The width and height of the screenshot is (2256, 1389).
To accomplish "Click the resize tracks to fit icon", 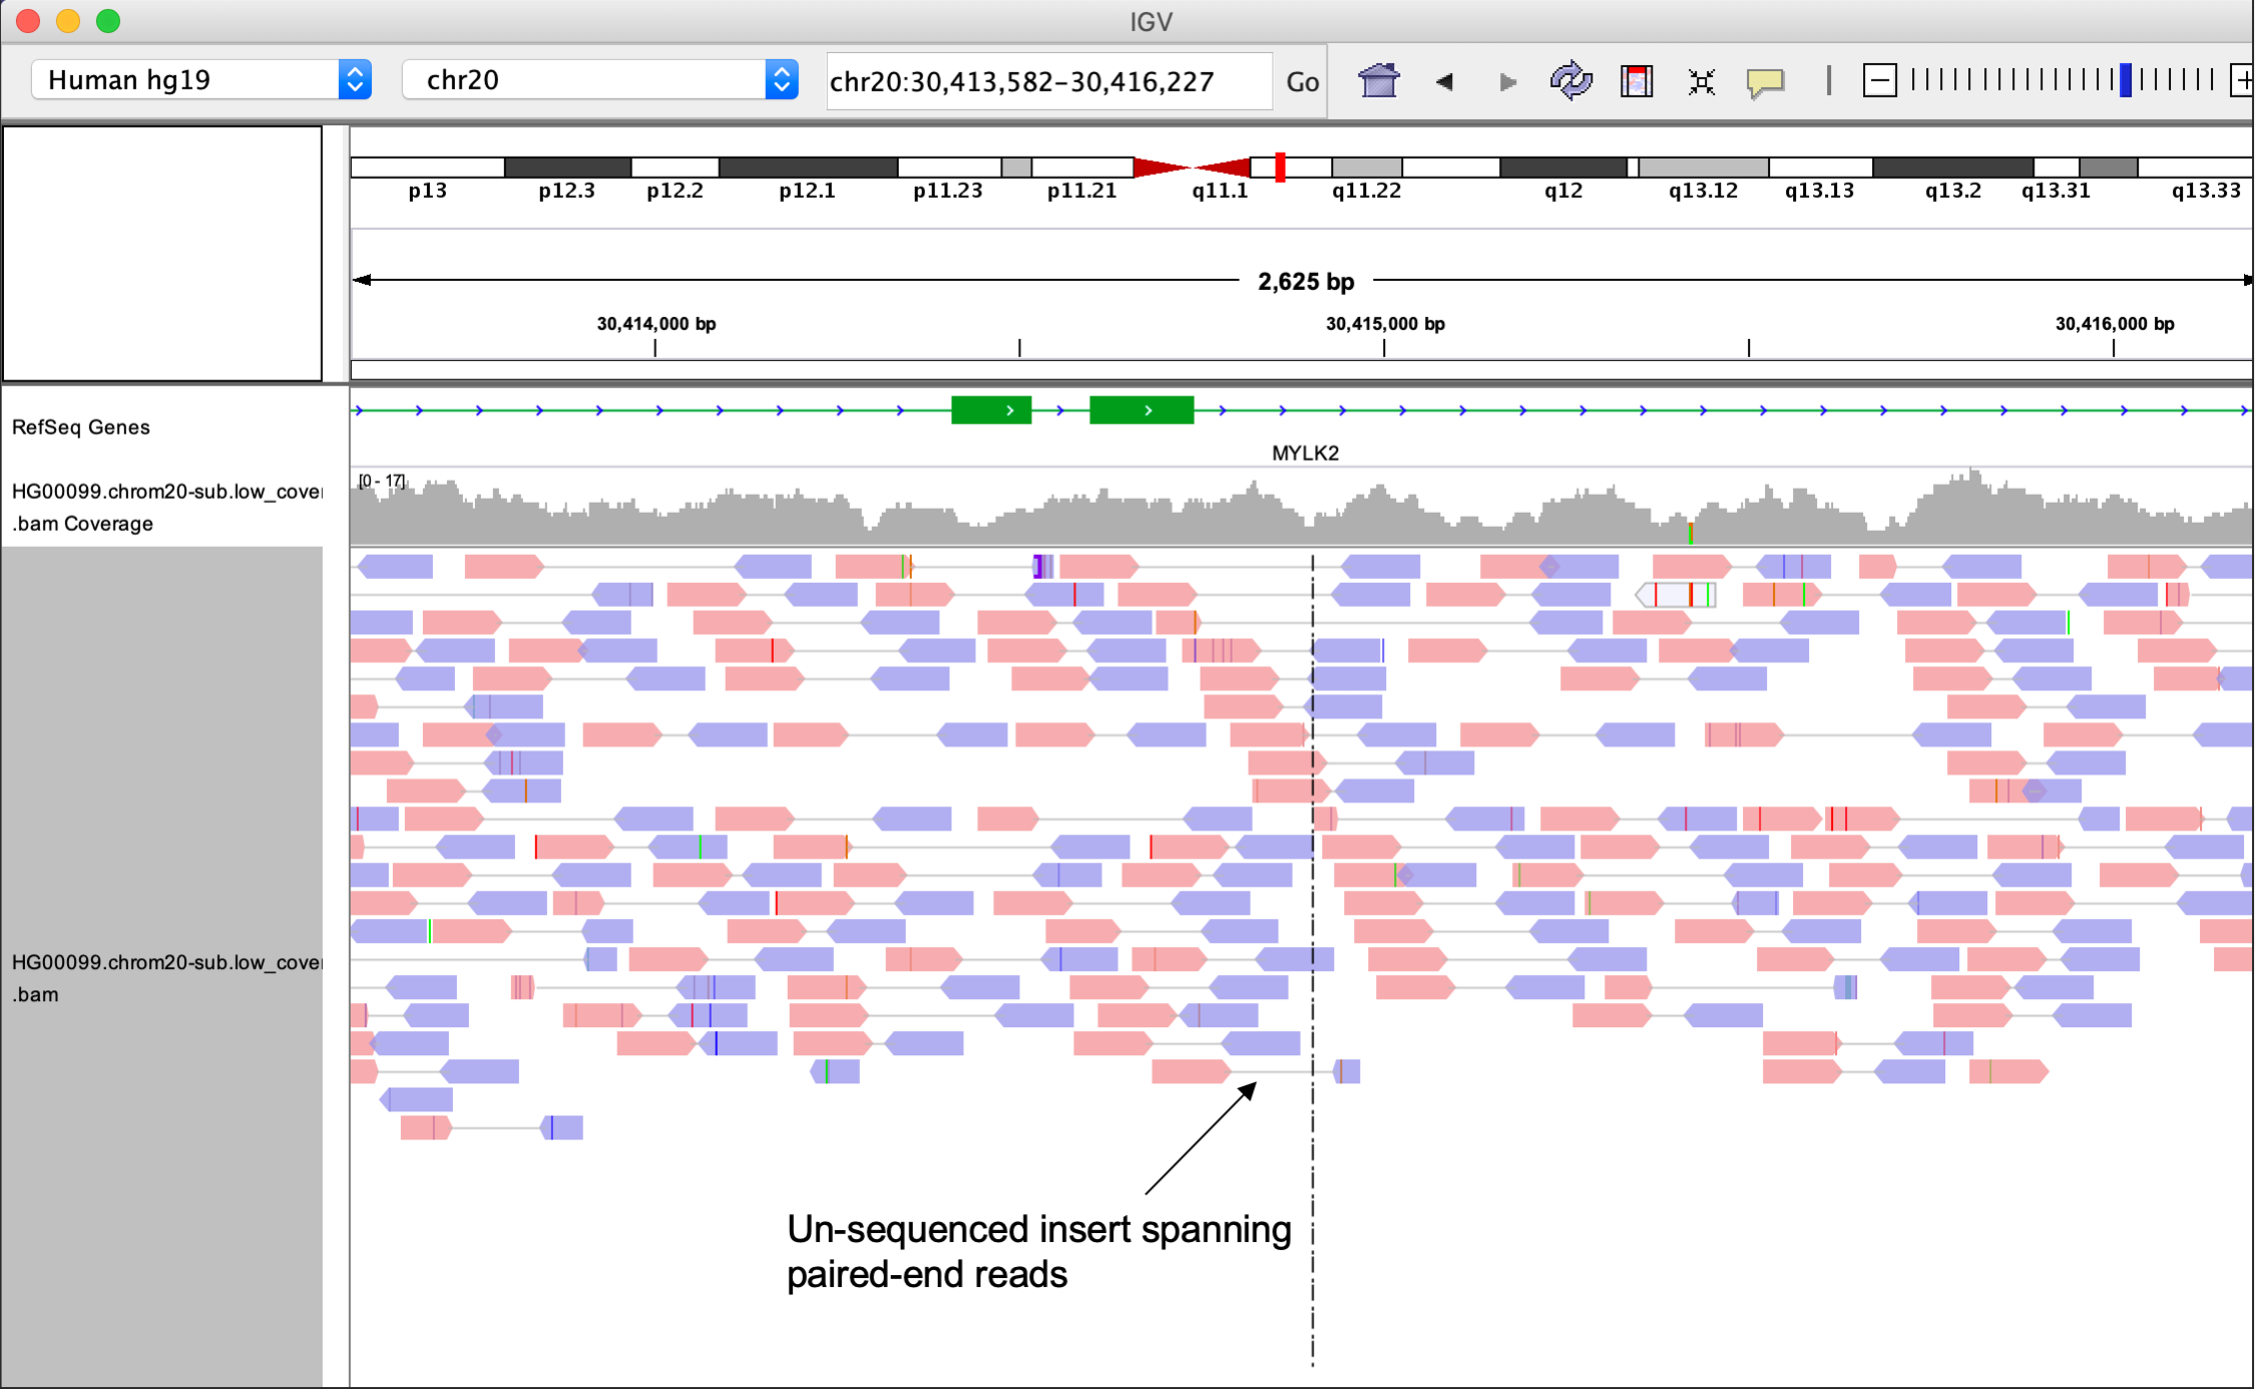I will (1701, 82).
